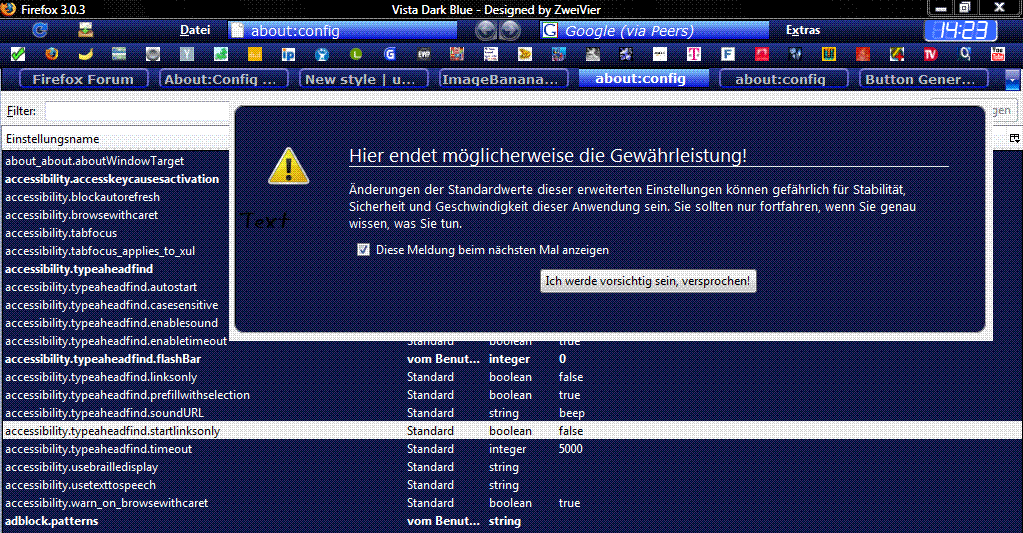Click the Firefox logo in the title bar
Screen dimensions: 1023x533
[x=9, y=9]
